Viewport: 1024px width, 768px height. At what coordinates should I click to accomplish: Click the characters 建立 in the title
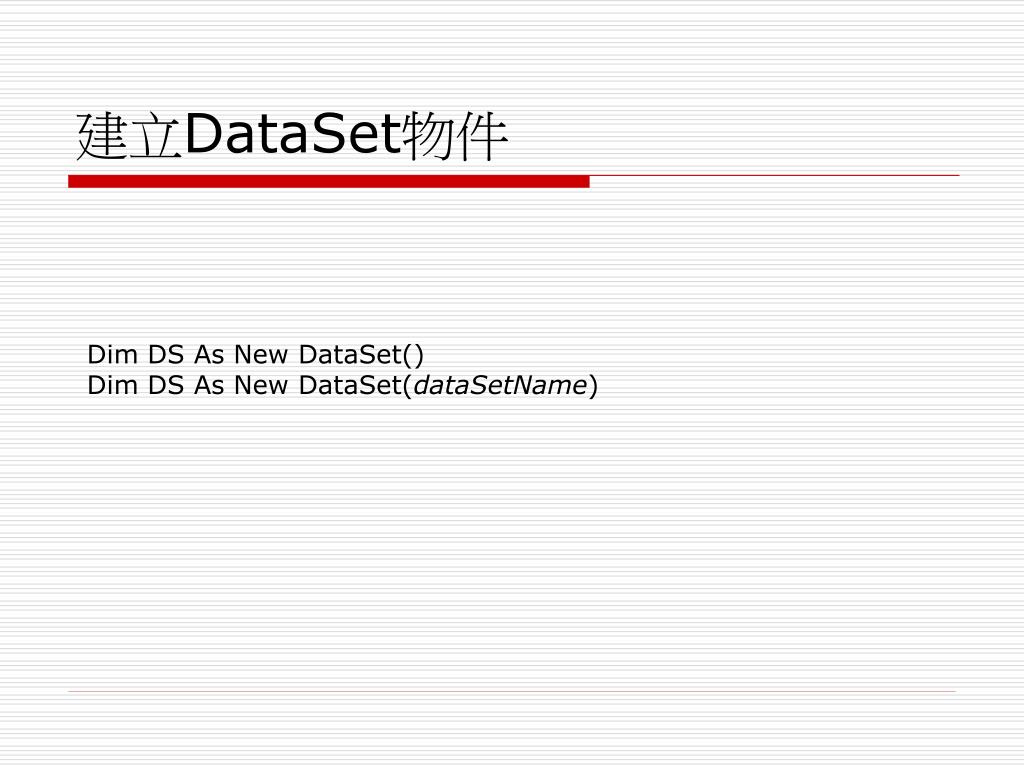129,136
